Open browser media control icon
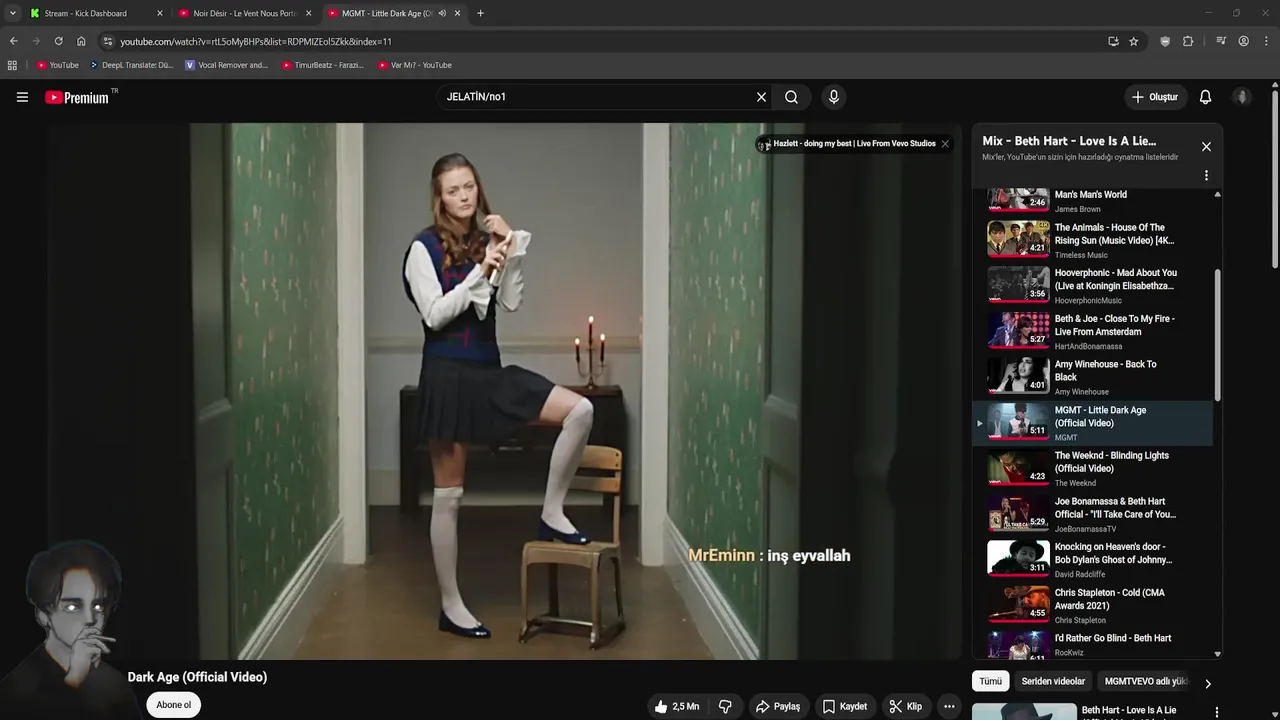The width and height of the screenshot is (1280, 720). pyautogui.click(x=1221, y=41)
